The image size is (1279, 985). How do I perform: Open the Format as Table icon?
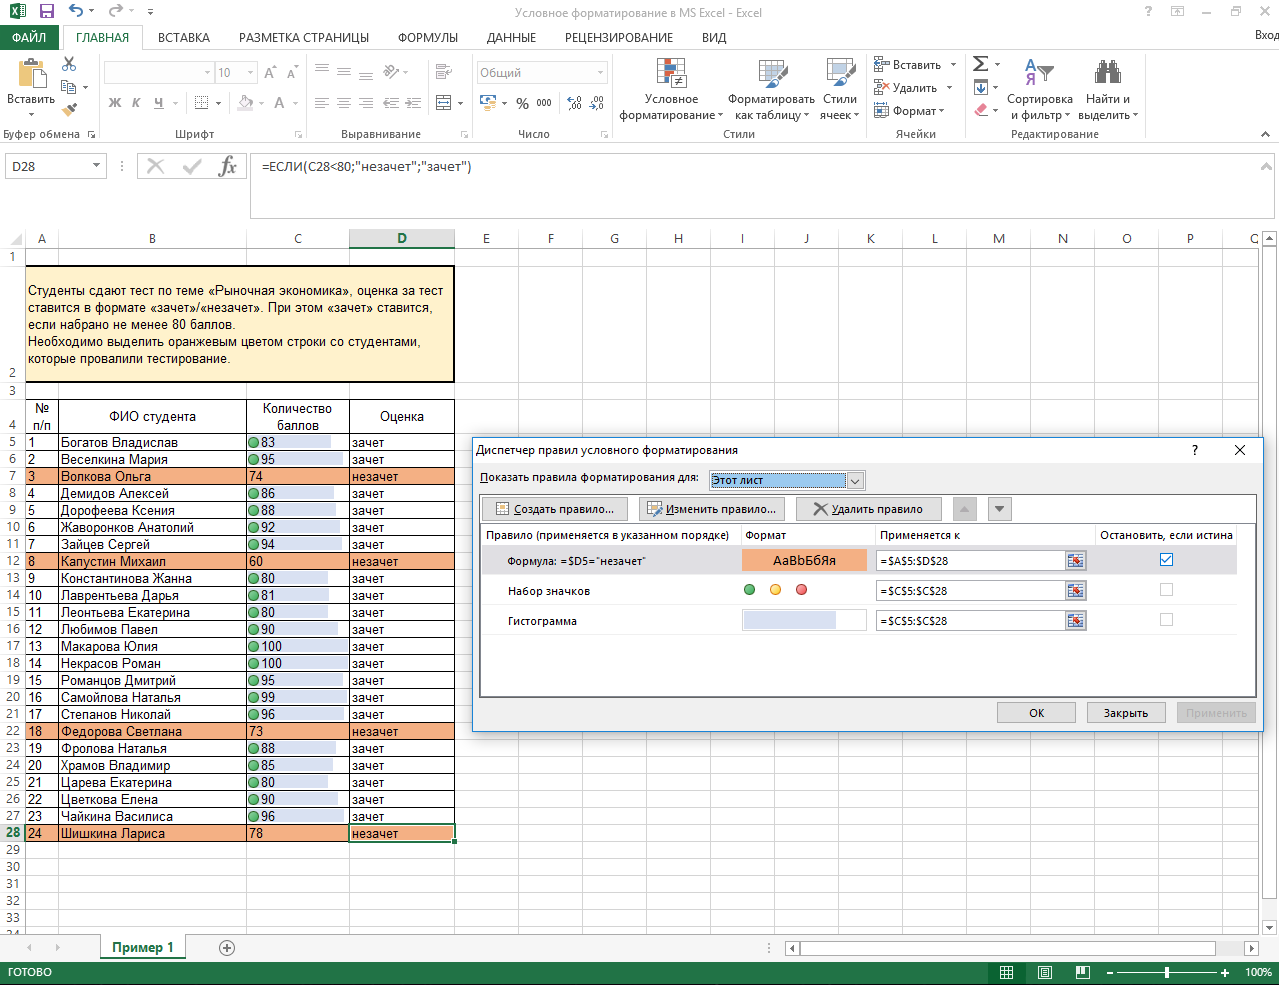coord(771,73)
